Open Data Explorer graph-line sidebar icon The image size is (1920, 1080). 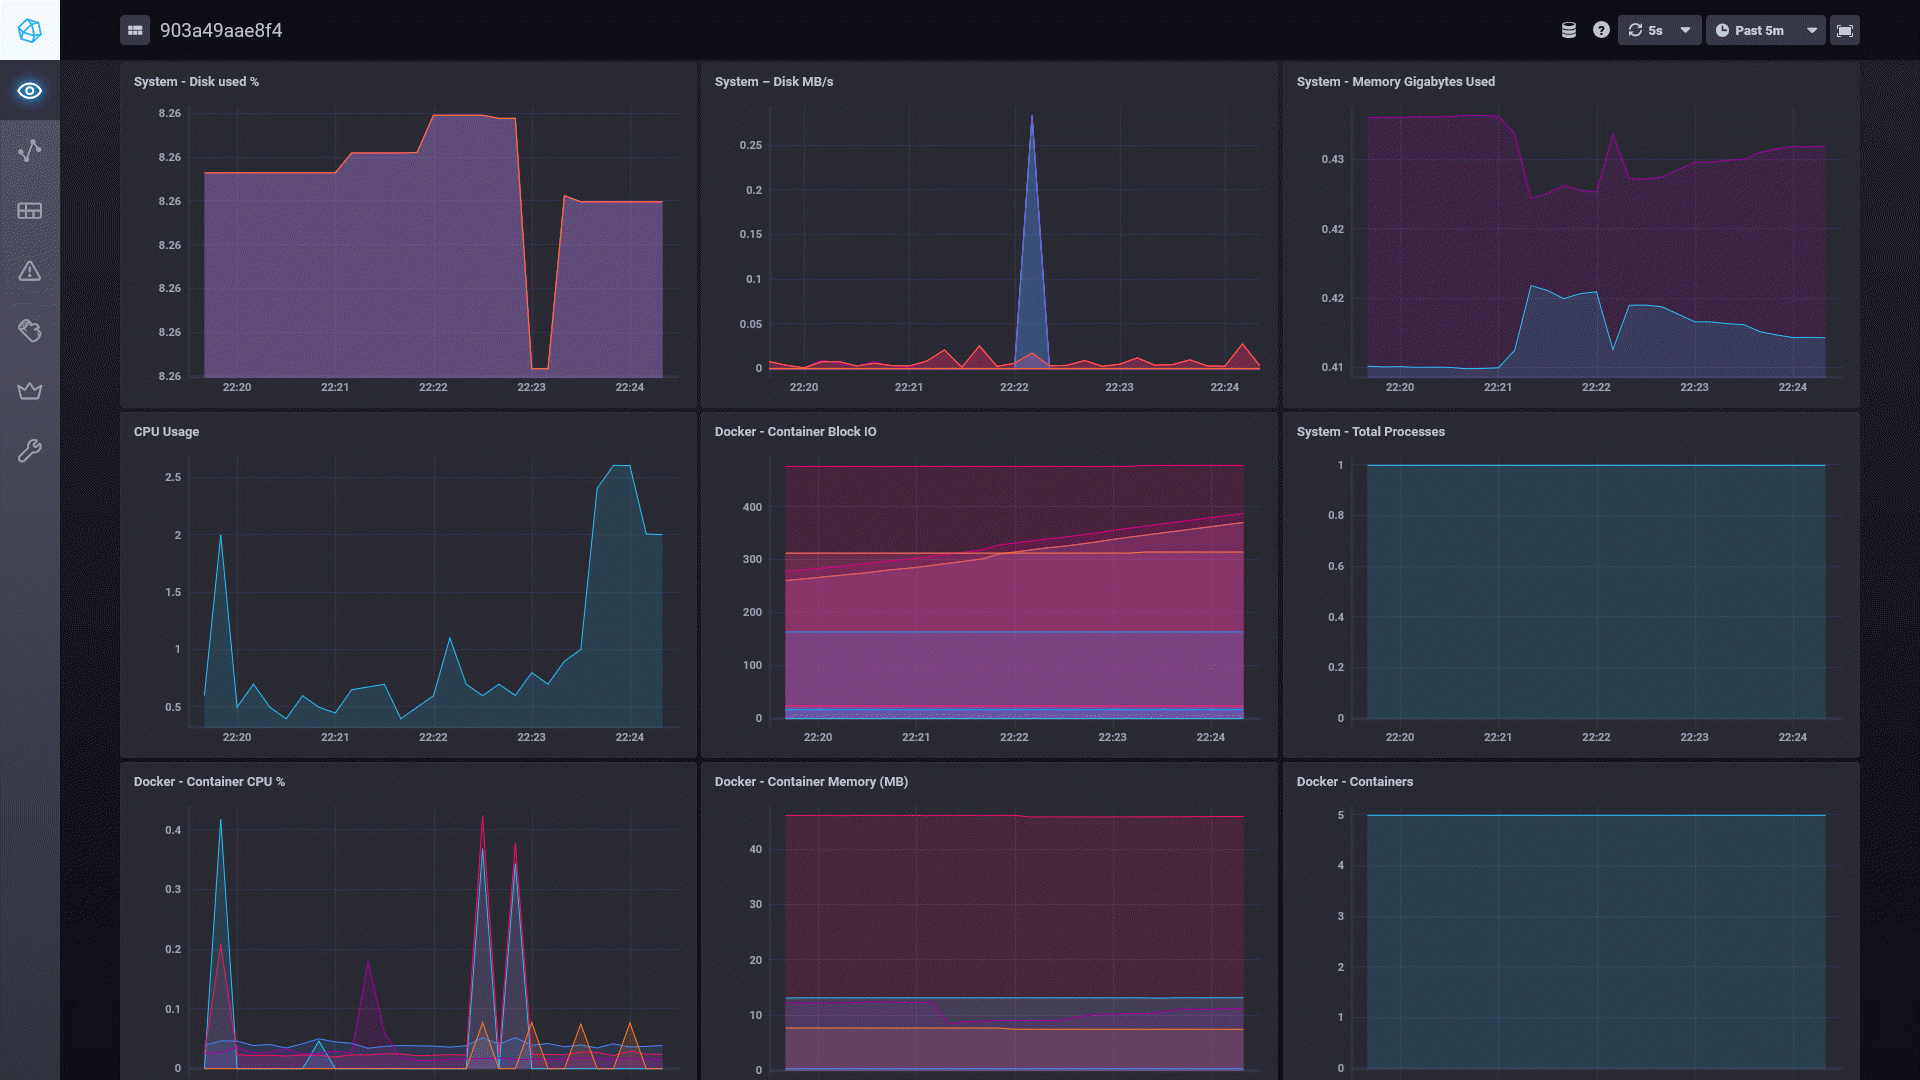click(30, 151)
